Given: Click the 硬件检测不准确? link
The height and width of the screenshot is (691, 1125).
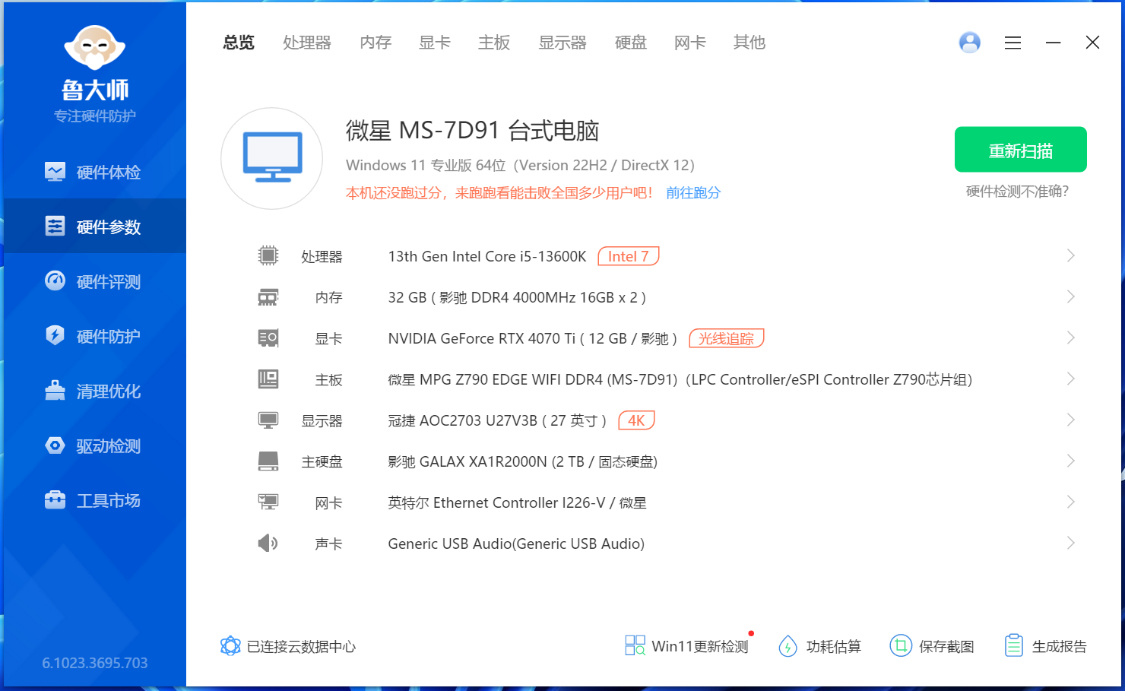Looking at the screenshot, I should point(1017,191).
